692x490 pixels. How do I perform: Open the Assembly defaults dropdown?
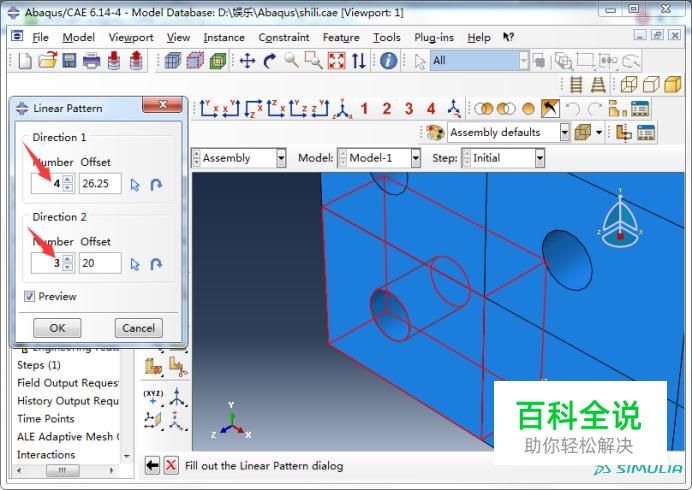pos(564,132)
